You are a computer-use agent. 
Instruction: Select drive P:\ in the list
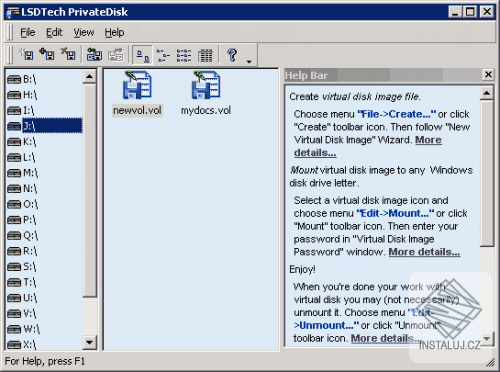tap(22, 220)
